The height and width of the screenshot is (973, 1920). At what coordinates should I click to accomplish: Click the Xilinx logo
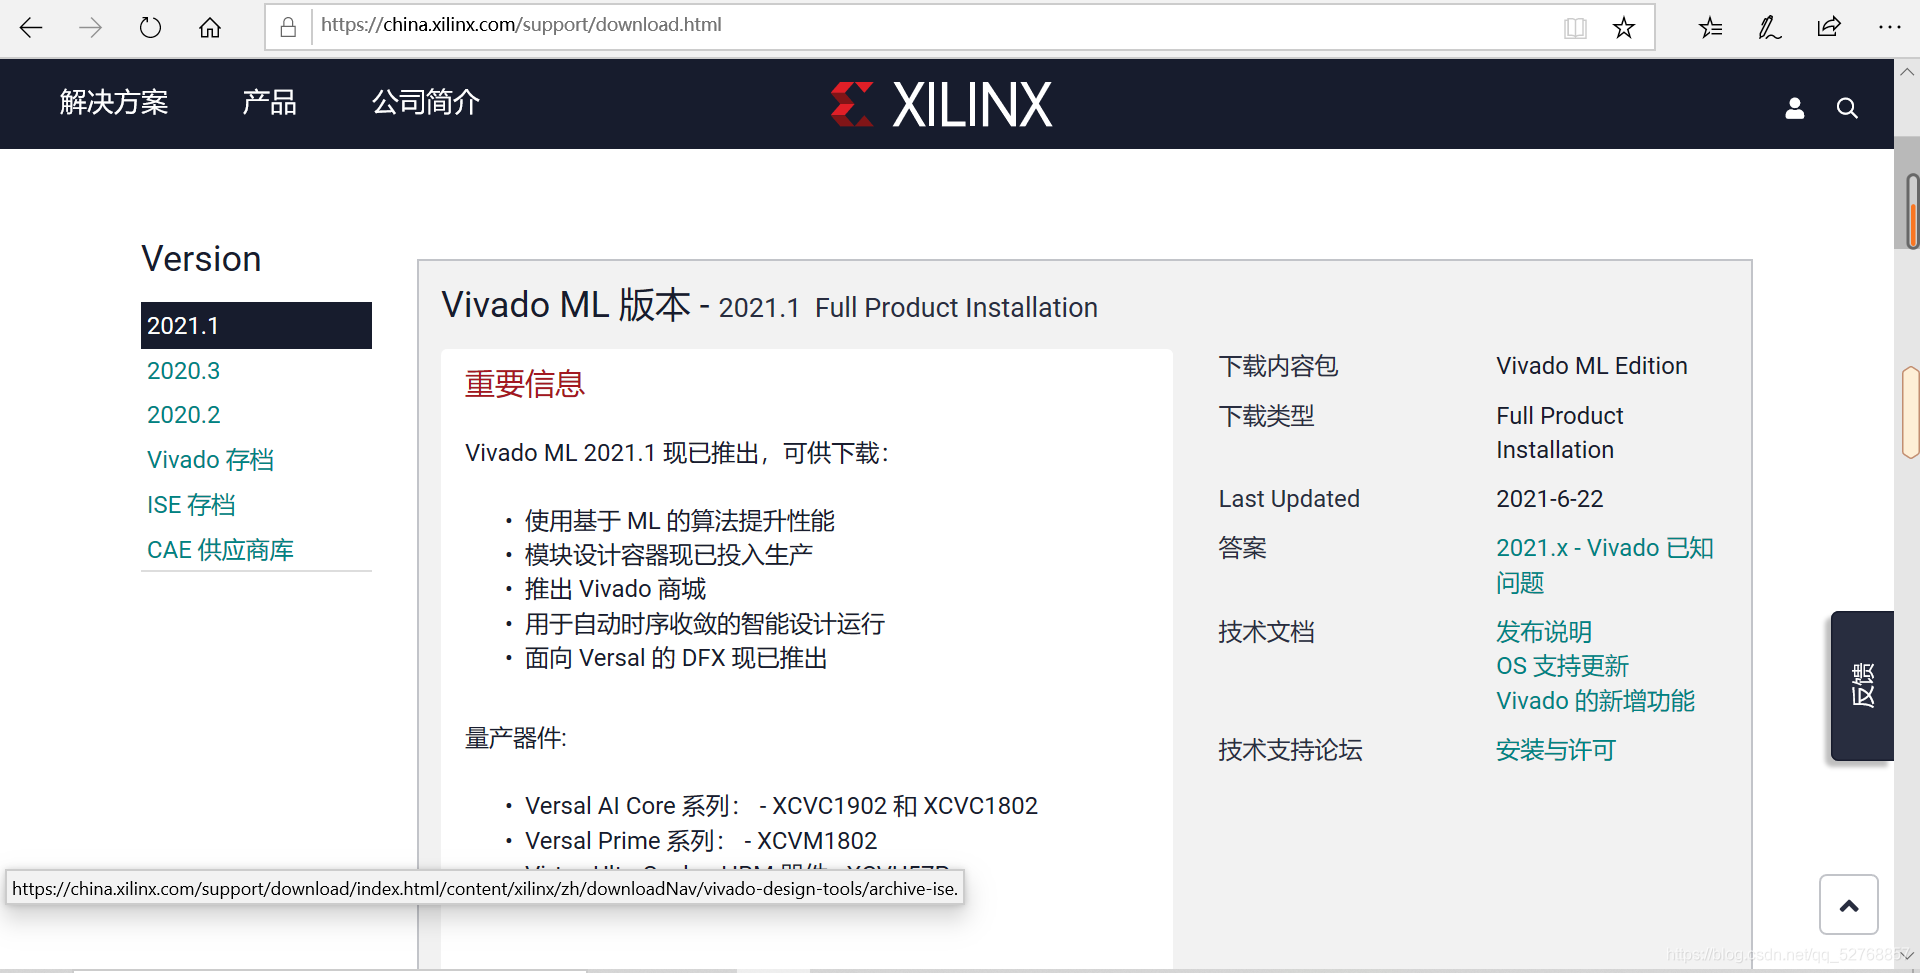941,104
